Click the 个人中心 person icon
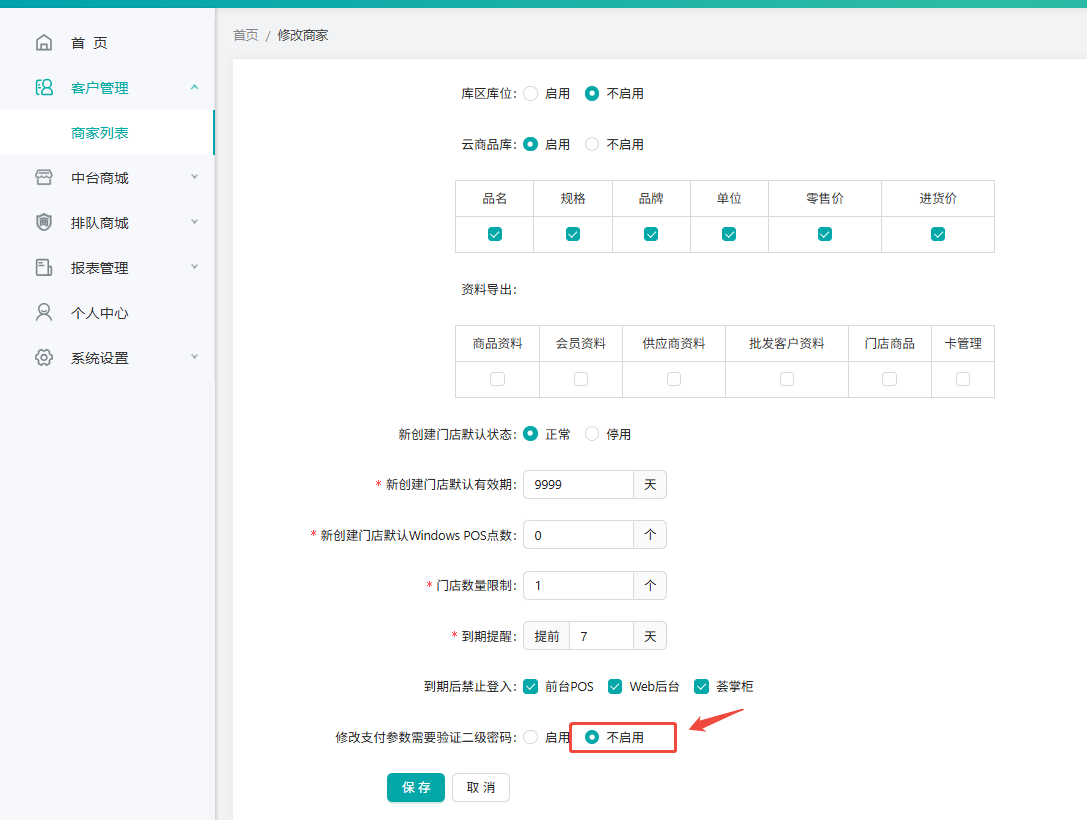This screenshot has height=820, width=1087. pyautogui.click(x=44, y=313)
